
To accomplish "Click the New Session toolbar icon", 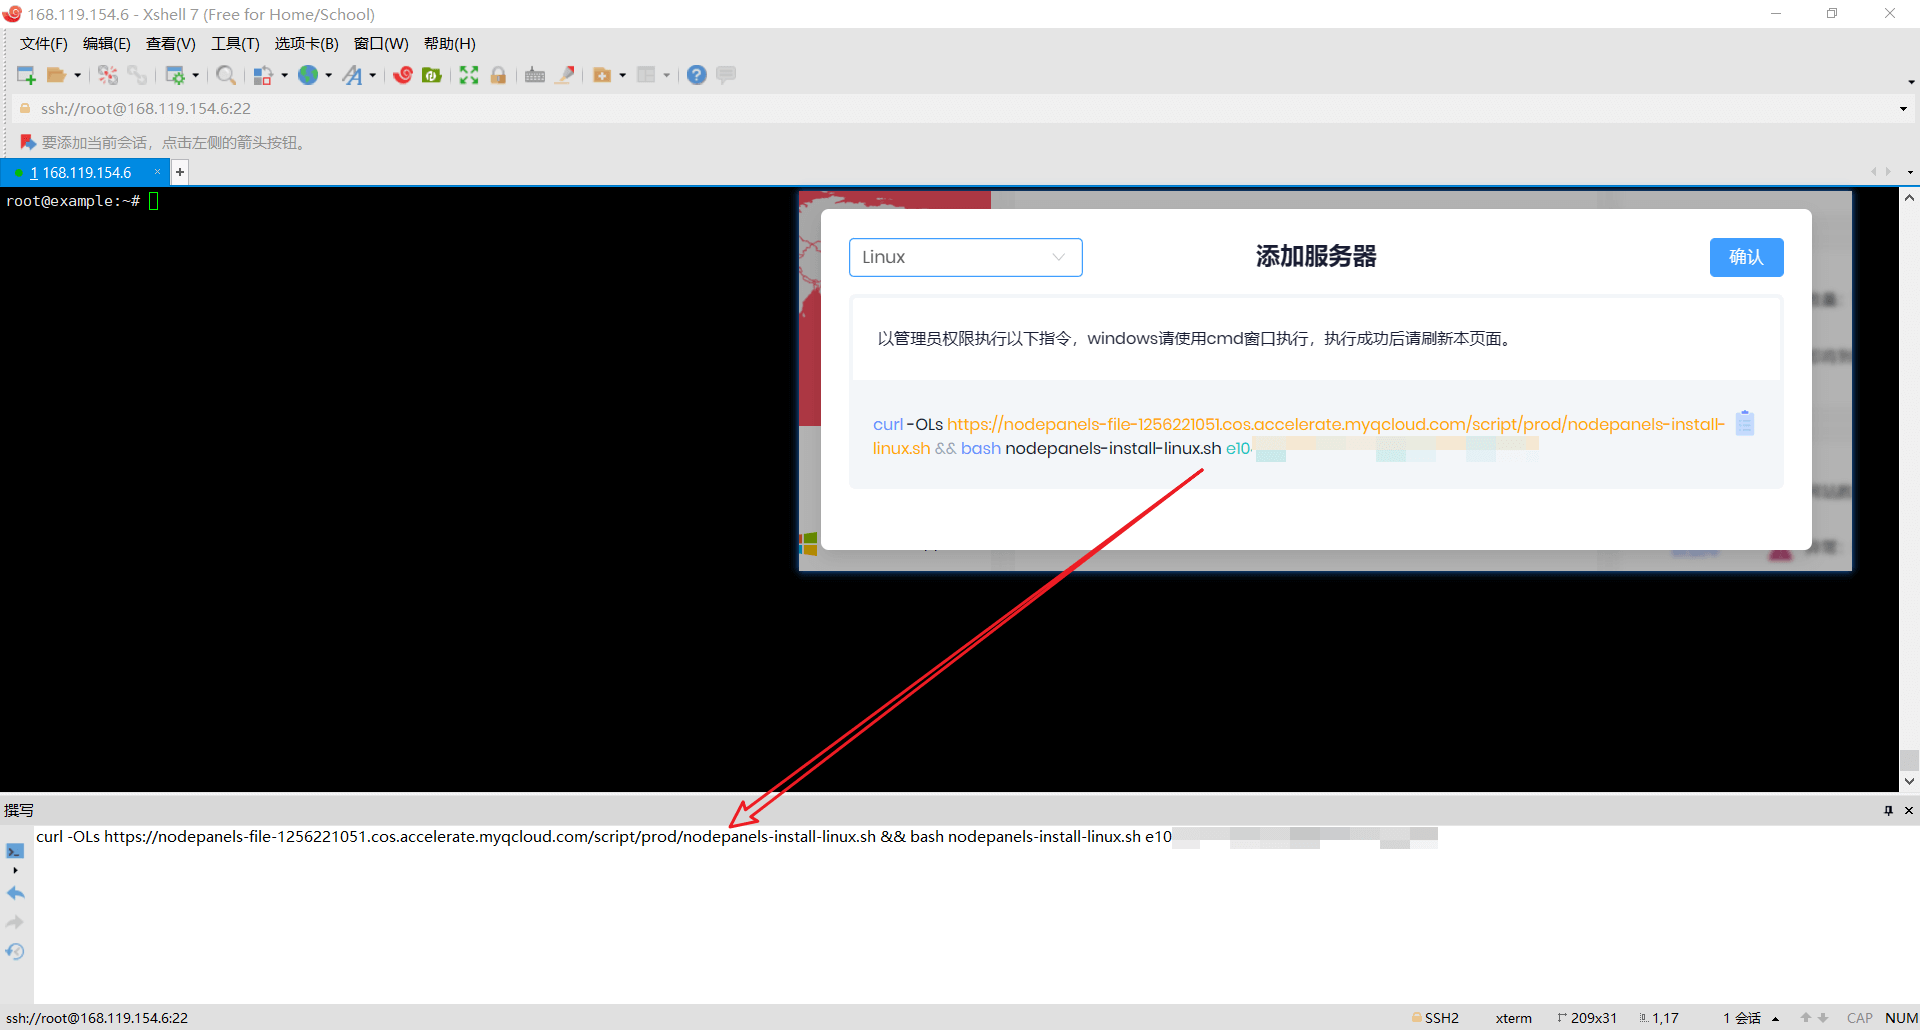I will [x=26, y=75].
